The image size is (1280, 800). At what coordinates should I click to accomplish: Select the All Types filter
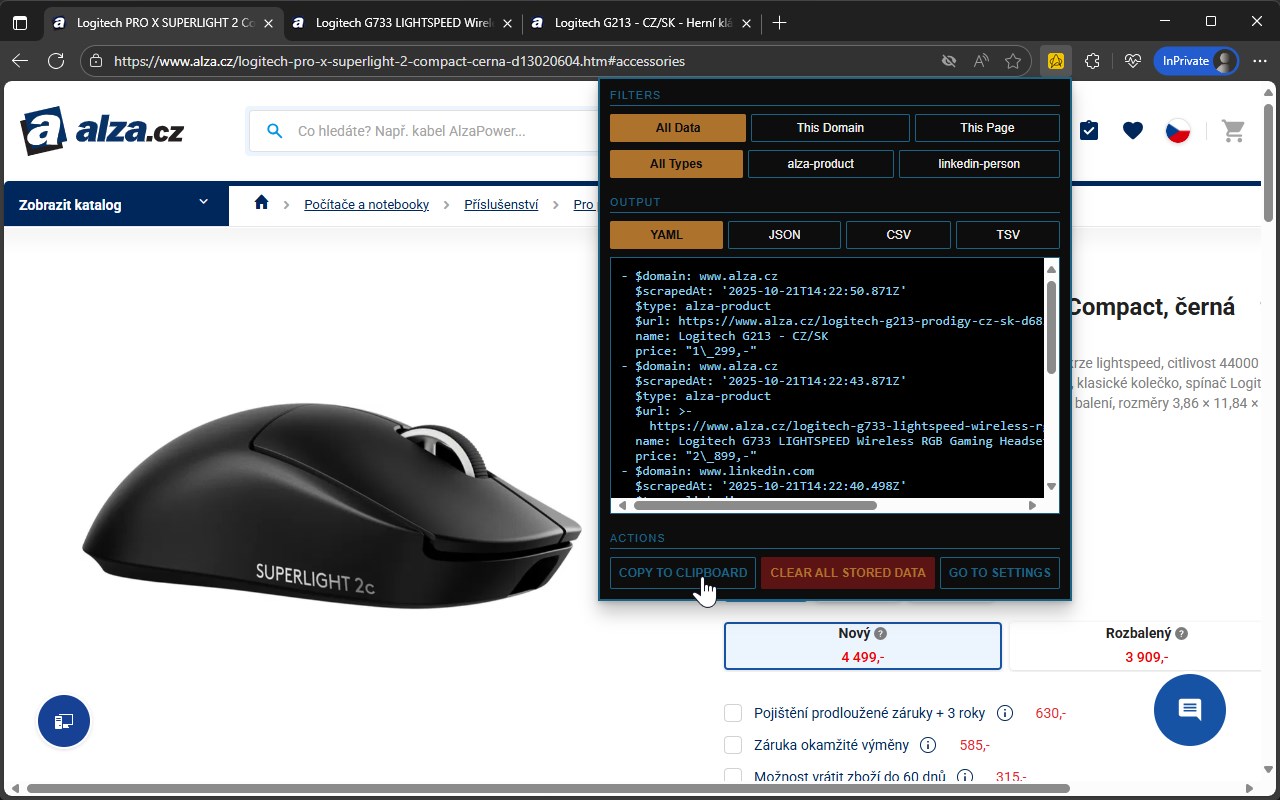click(676, 164)
